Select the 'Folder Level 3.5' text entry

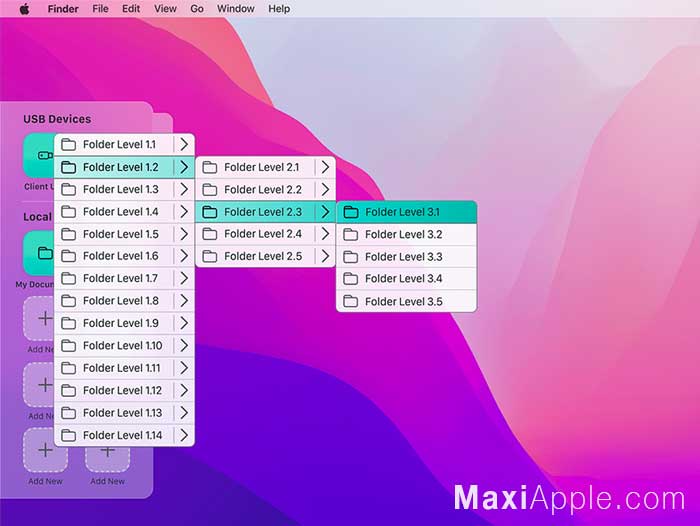[404, 301]
